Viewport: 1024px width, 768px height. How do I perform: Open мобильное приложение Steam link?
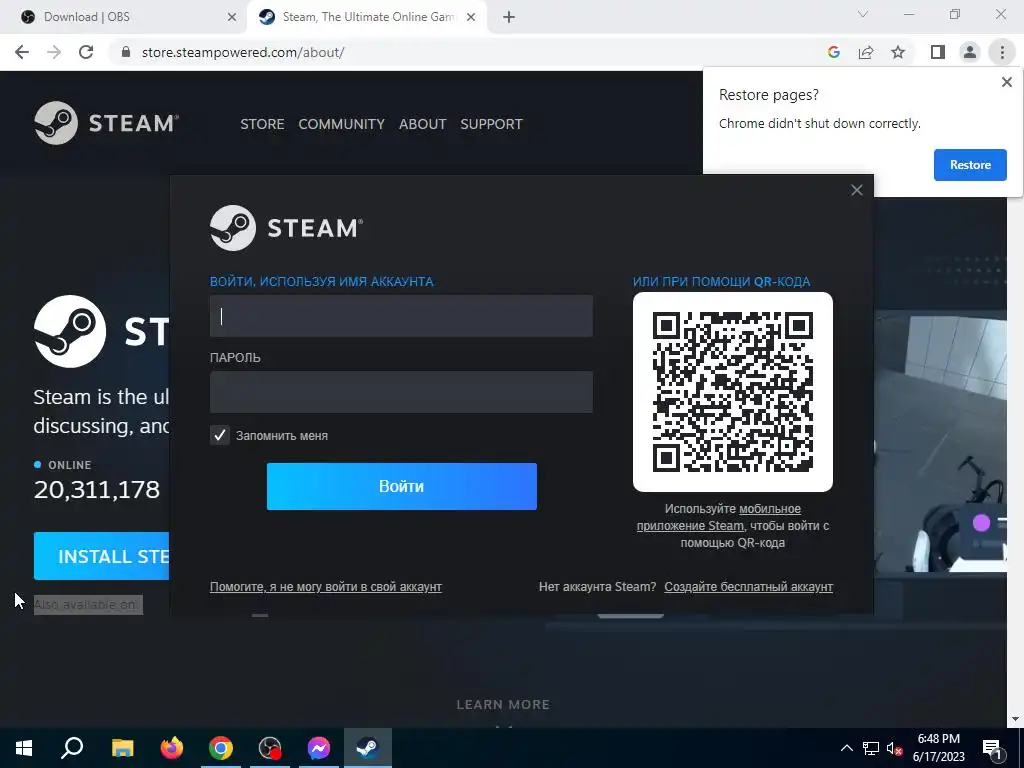[x=718, y=517]
